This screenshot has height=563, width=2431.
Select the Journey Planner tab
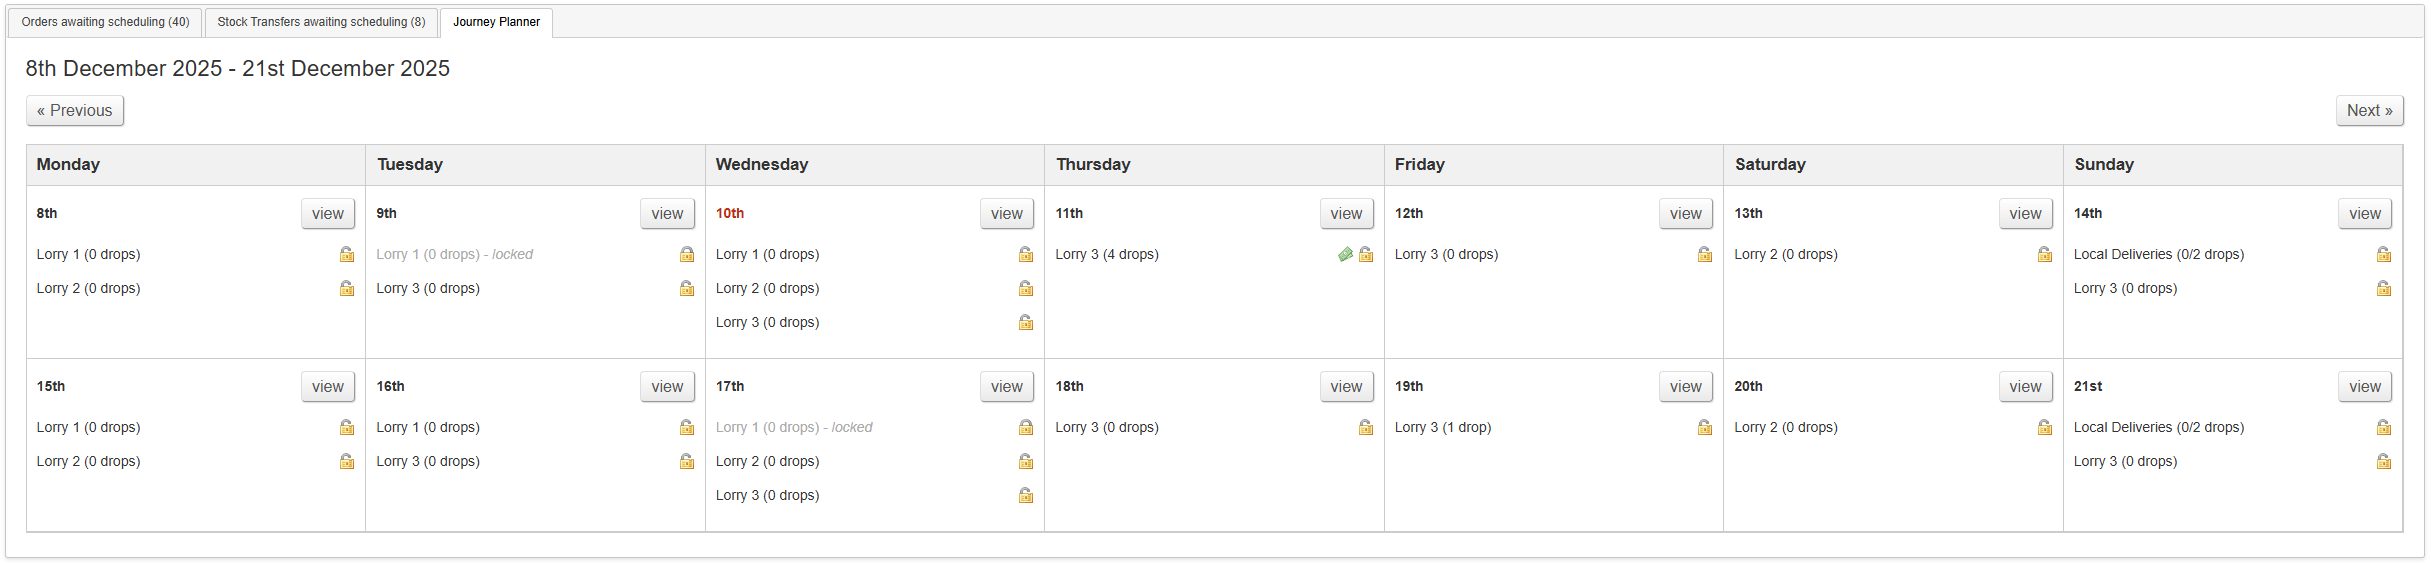[x=496, y=22]
